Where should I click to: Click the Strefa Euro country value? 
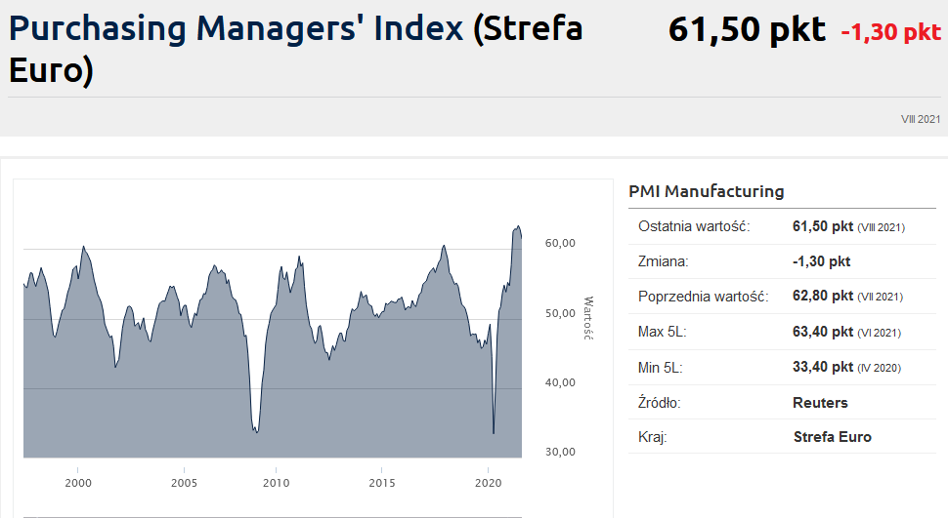(x=832, y=437)
